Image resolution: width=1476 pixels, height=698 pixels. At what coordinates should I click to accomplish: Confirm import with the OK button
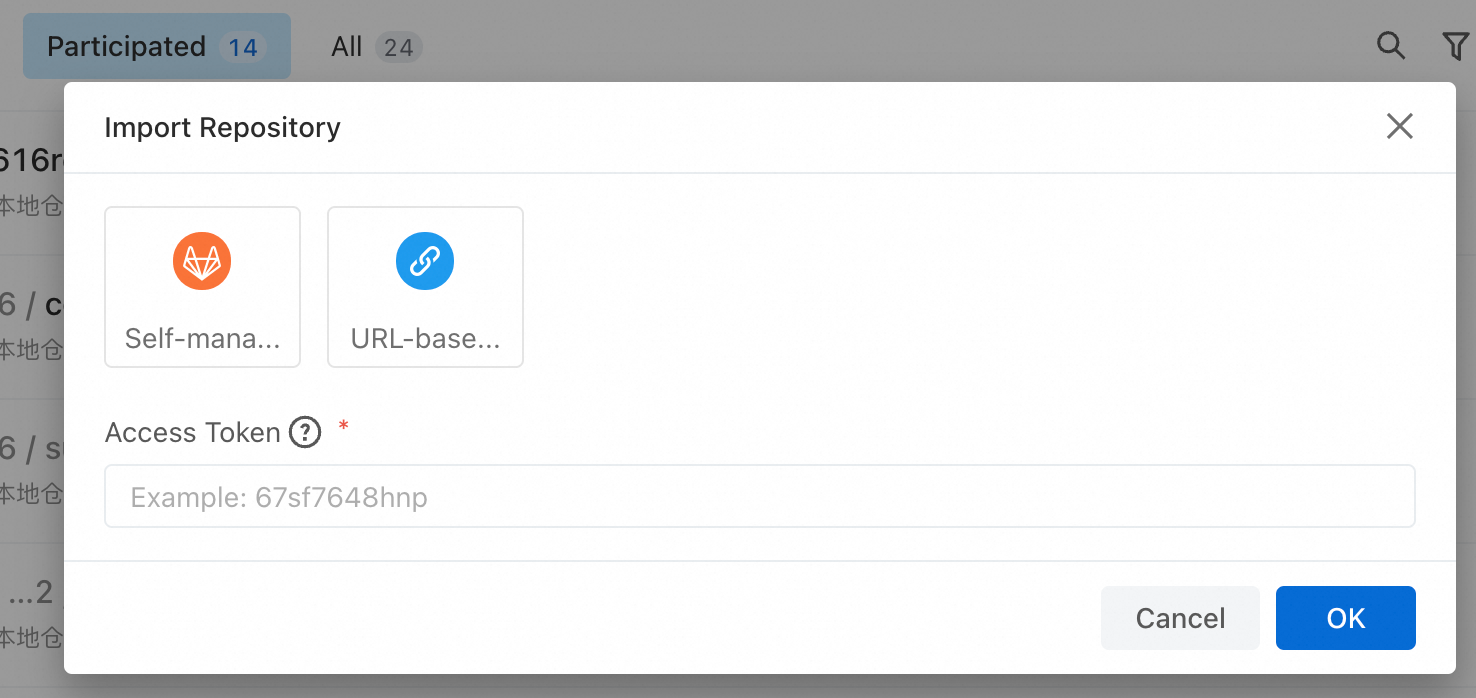(1345, 618)
